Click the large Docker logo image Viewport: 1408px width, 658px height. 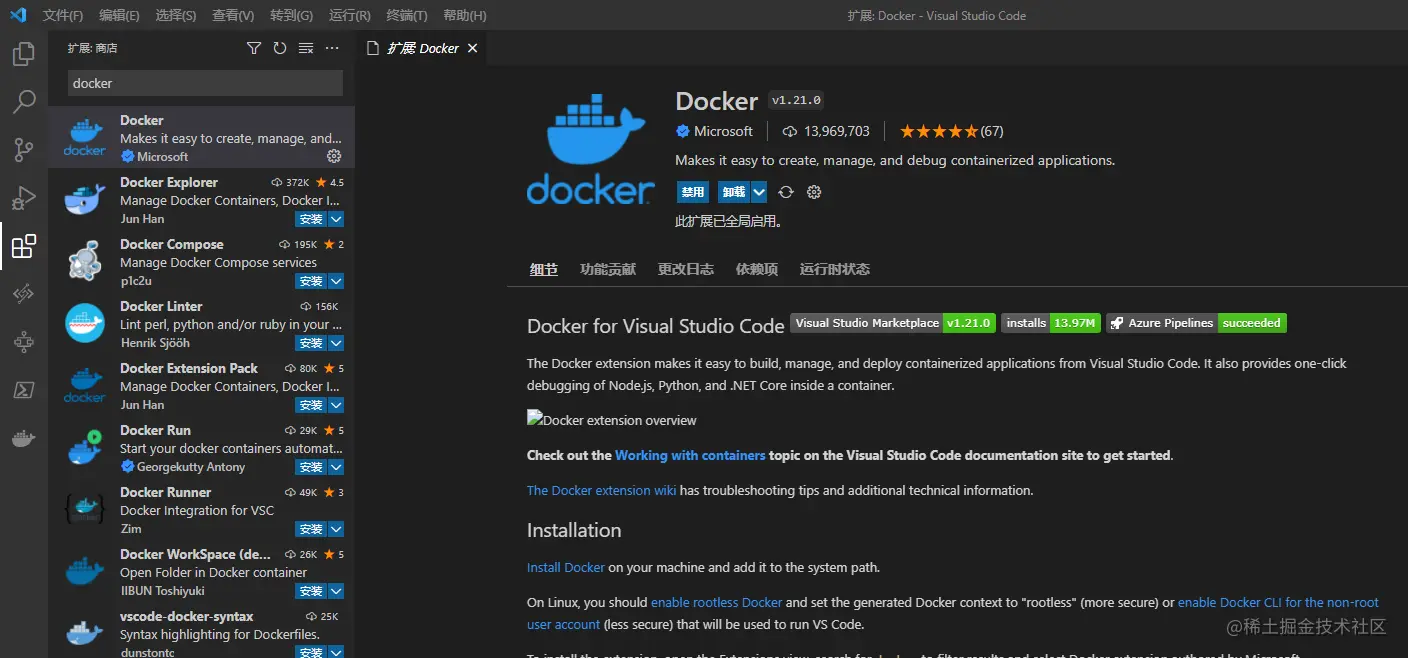click(x=590, y=149)
